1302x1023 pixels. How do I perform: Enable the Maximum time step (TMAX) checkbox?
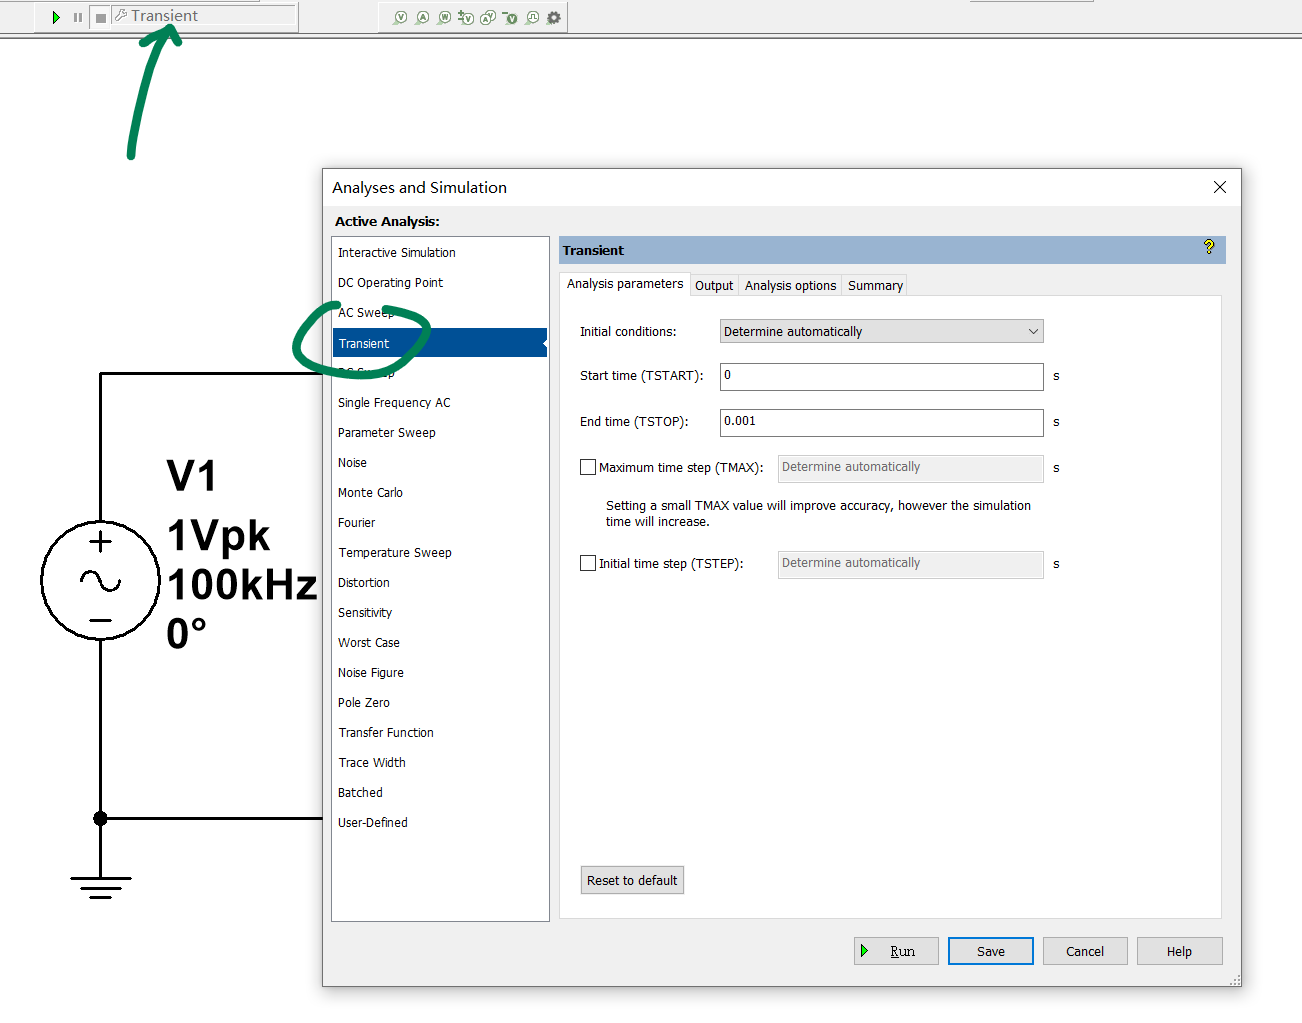click(588, 467)
